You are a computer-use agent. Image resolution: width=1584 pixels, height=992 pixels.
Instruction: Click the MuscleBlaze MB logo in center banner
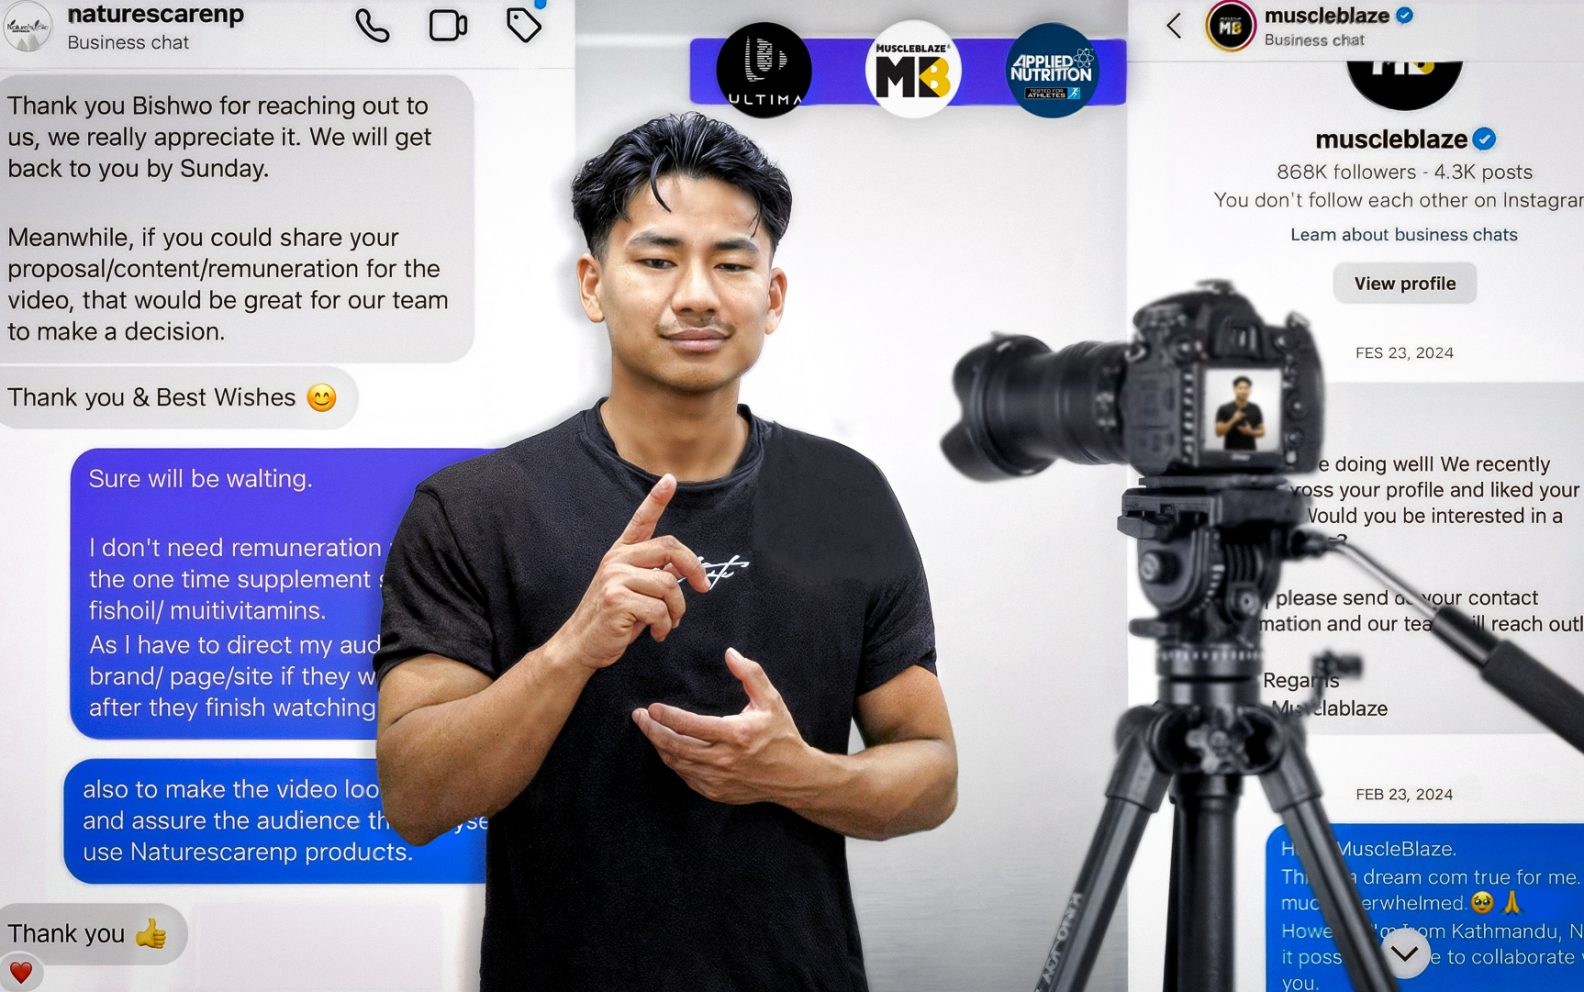912,71
